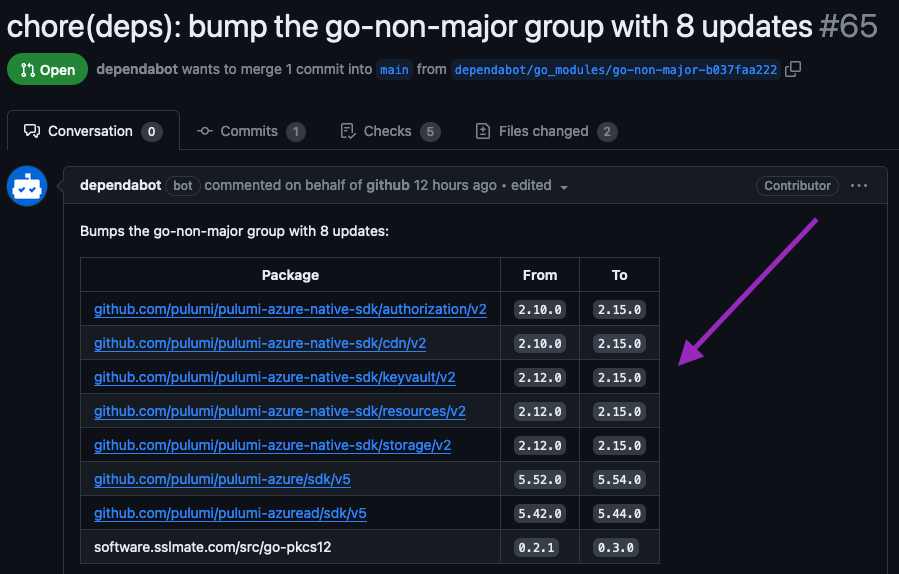The image size is (899, 574).
Task: Click the 5.54.0 To version value
Action: pyautogui.click(x=619, y=479)
